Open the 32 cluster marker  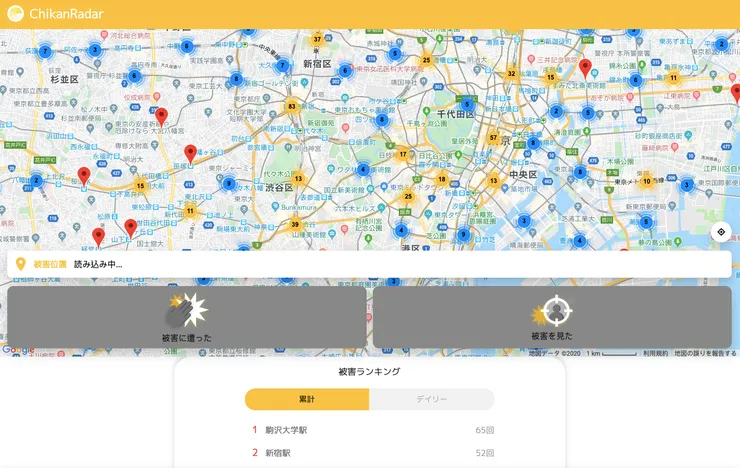[x=512, y=74]
